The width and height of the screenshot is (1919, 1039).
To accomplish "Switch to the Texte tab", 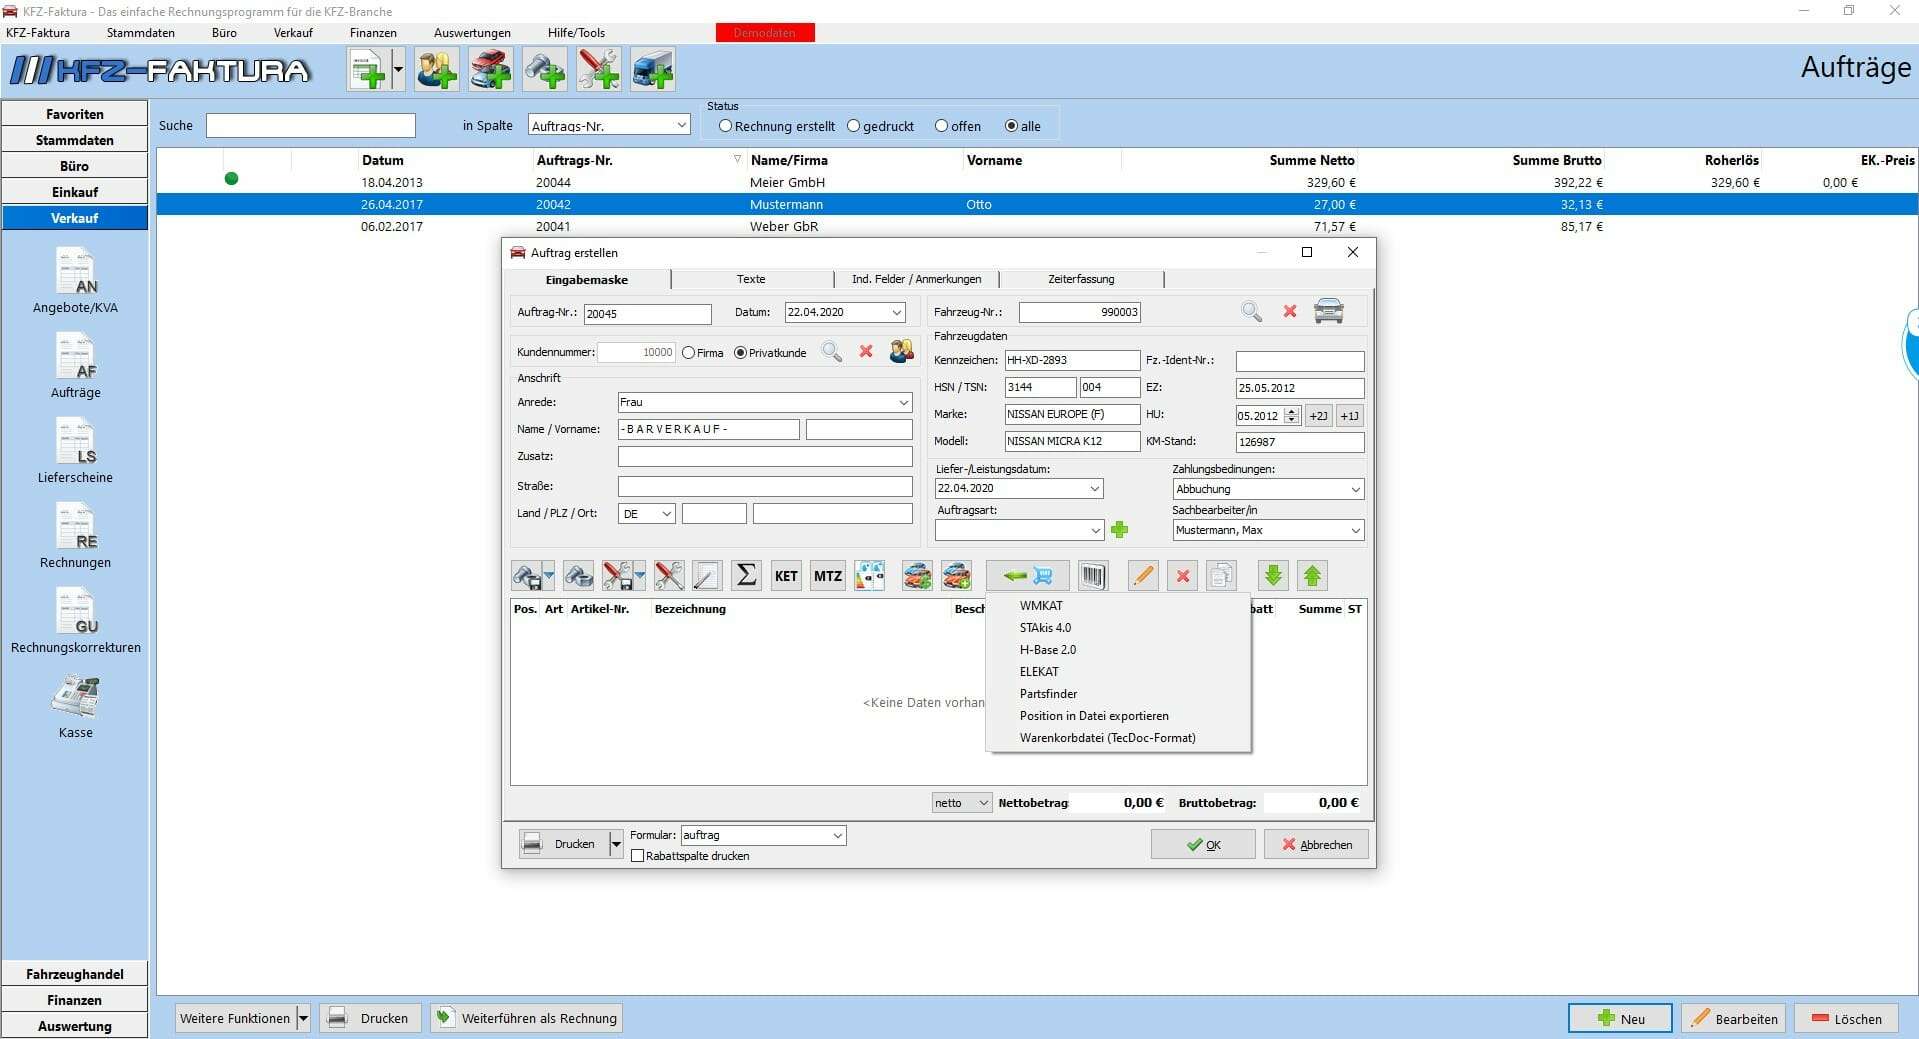I will pos(751,279).
